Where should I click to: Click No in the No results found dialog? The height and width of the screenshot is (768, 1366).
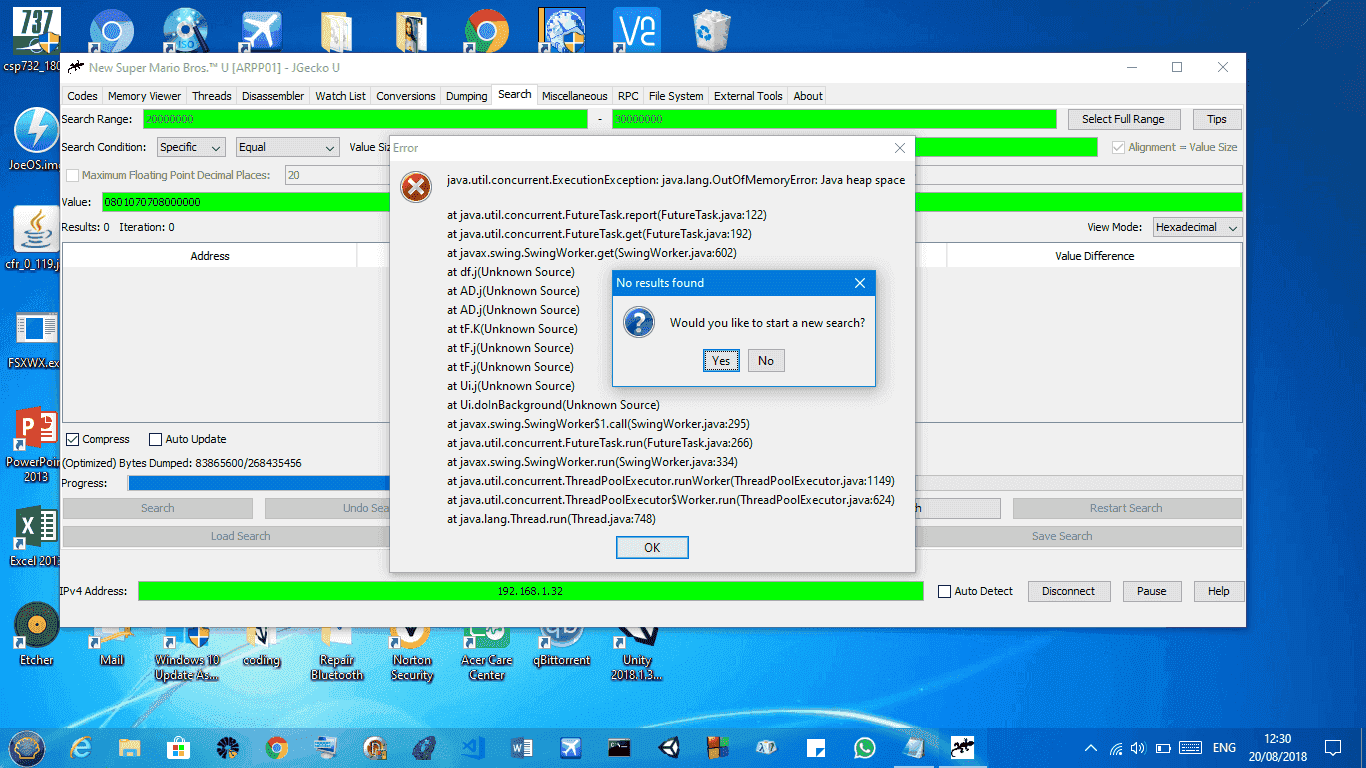pyautogui.click(x=766, y=361)
